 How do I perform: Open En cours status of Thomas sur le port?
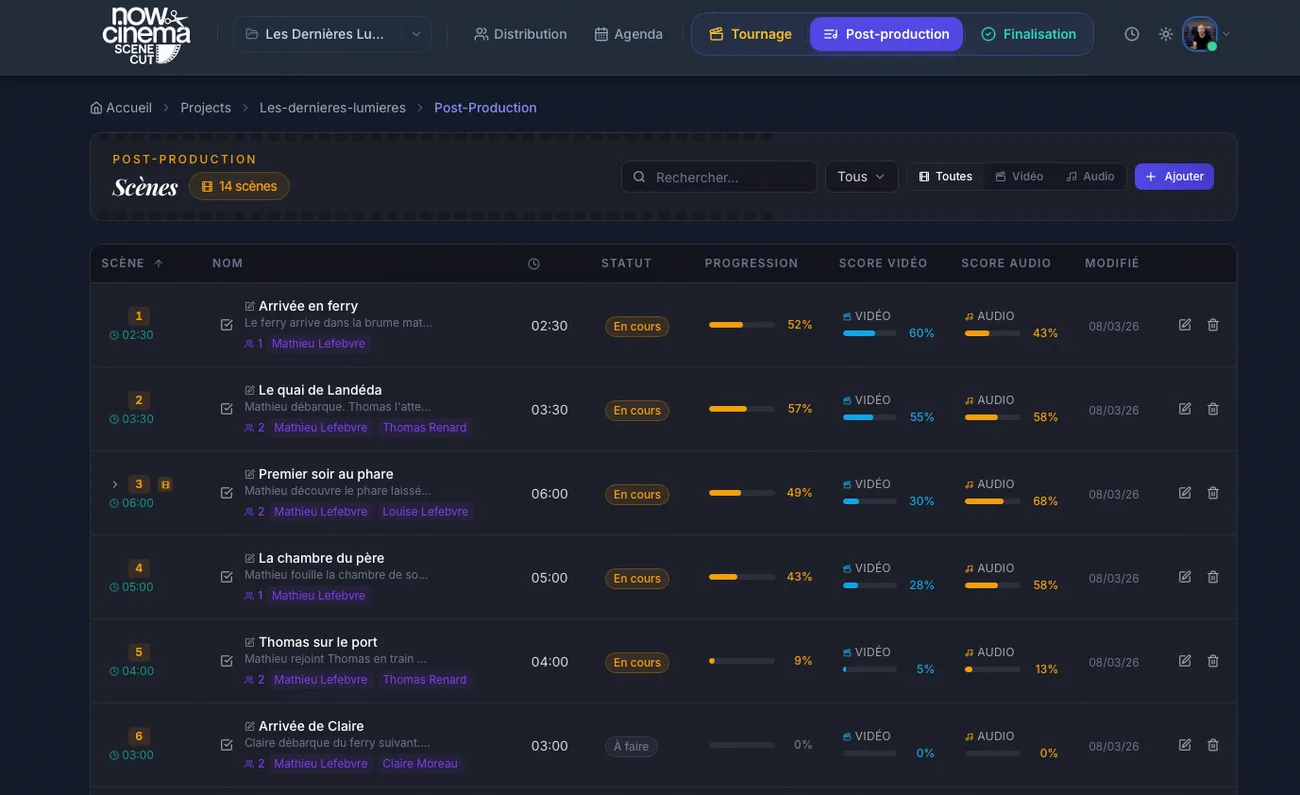[x=637, y=662]
